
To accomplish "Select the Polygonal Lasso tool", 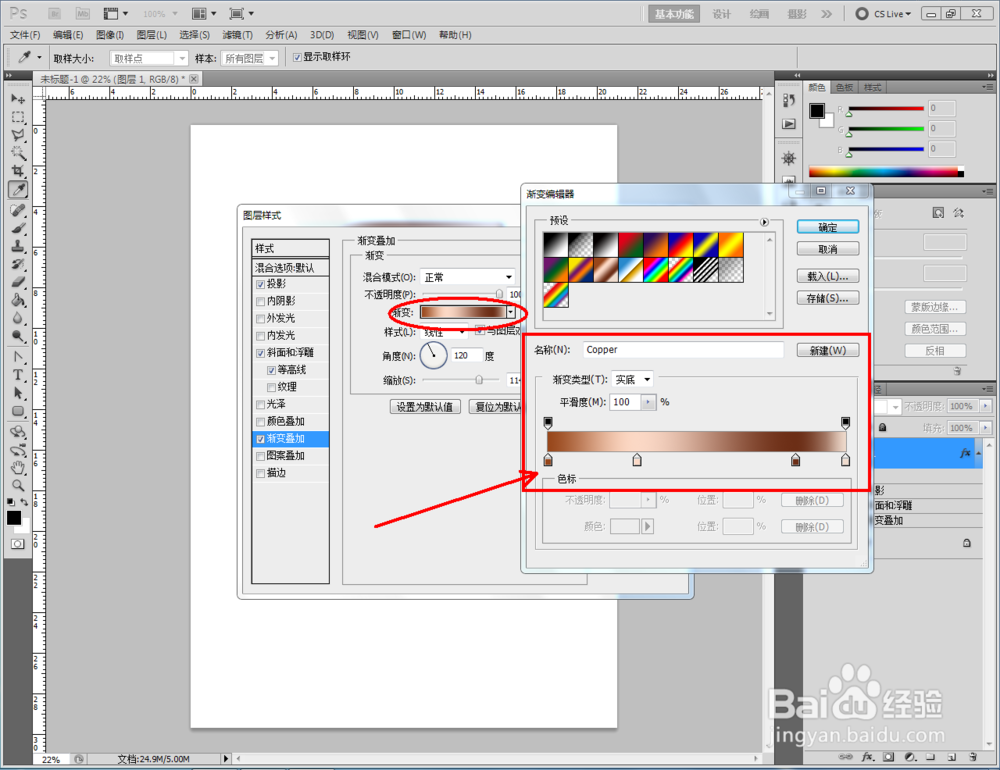I will pos(18,135).
